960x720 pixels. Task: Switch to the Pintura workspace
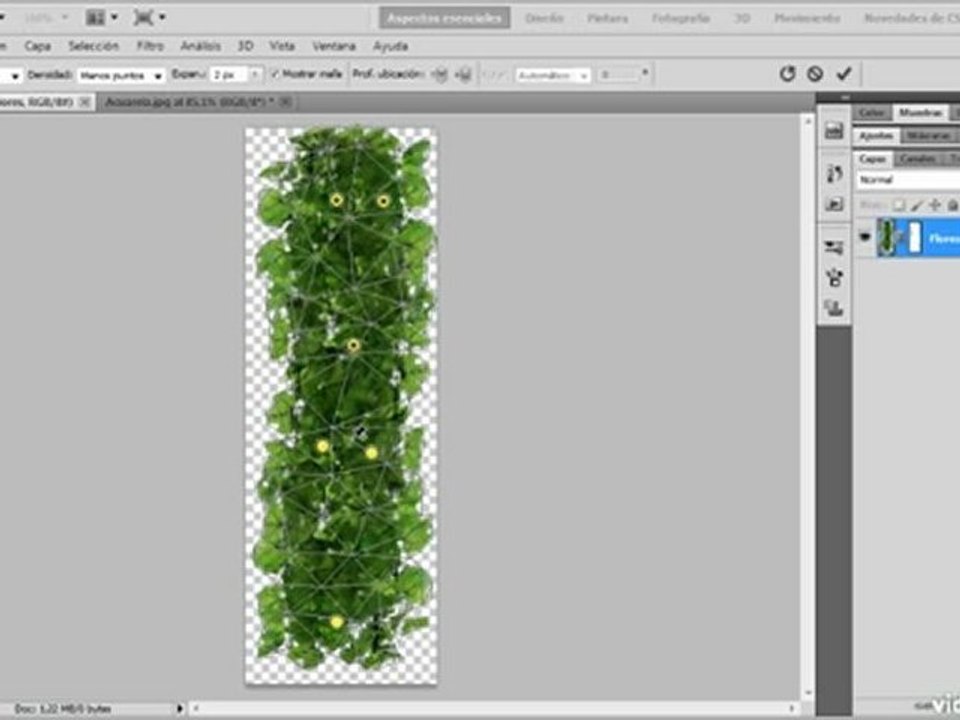[607, 18]
